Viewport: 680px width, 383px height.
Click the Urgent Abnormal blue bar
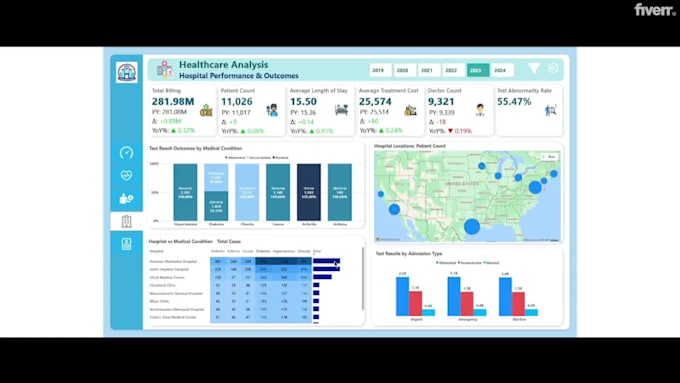(x=402, y=296)
